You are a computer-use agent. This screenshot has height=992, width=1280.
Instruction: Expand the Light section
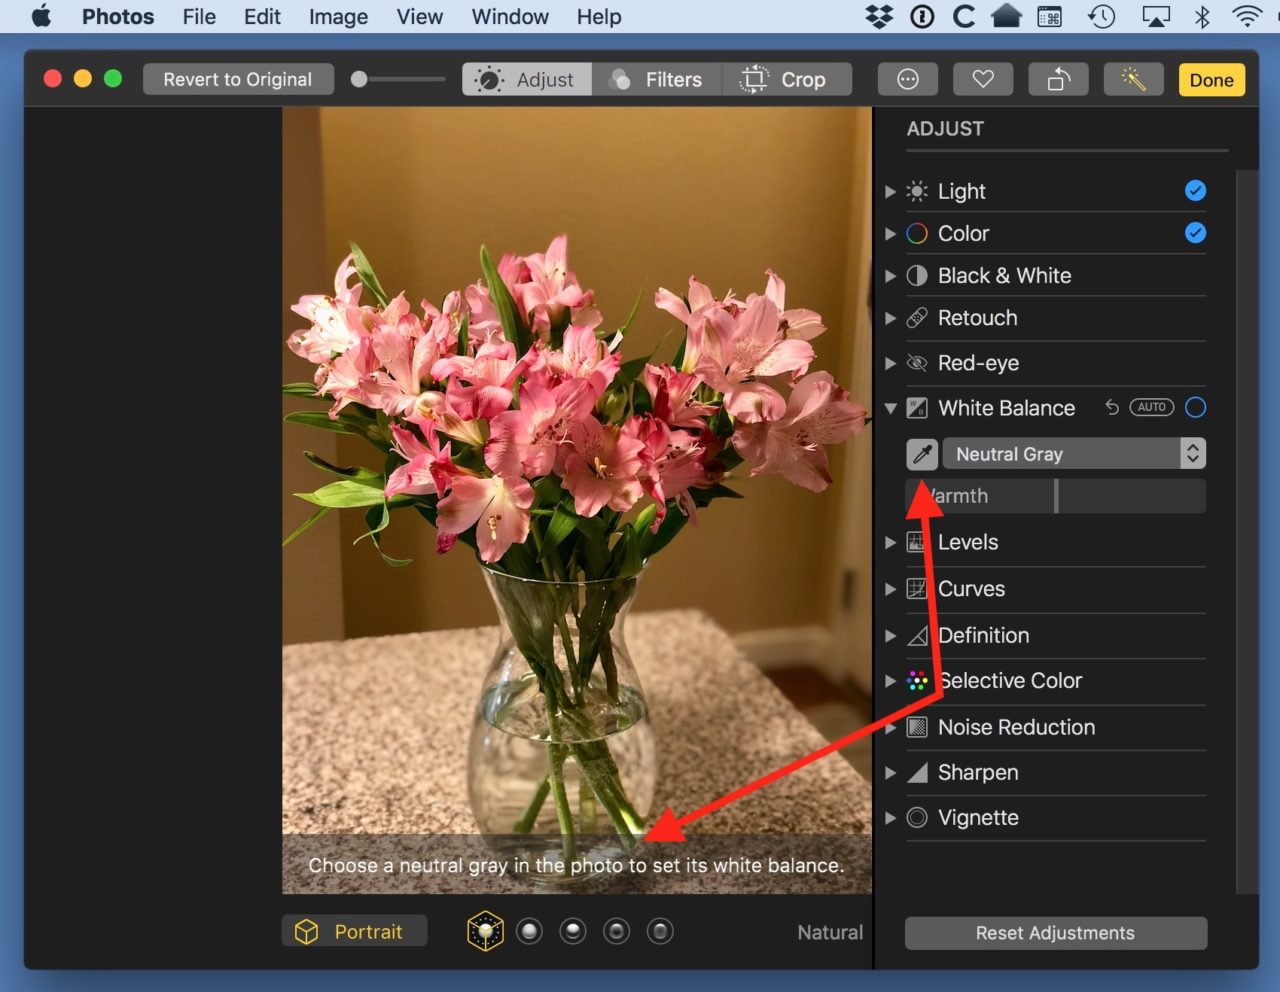[890, 191]
